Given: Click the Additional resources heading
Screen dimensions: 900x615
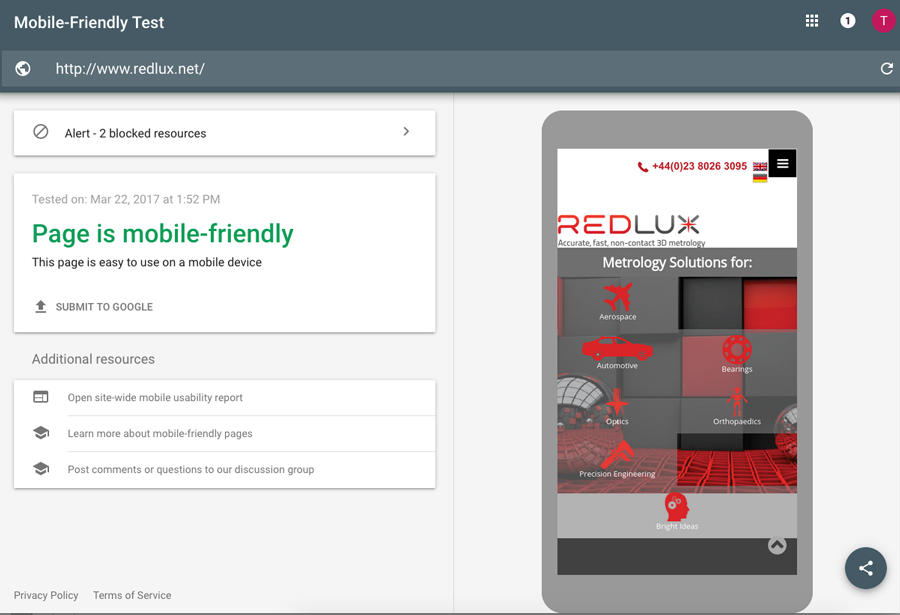Looking at the screenshot, I should (93, 359).
